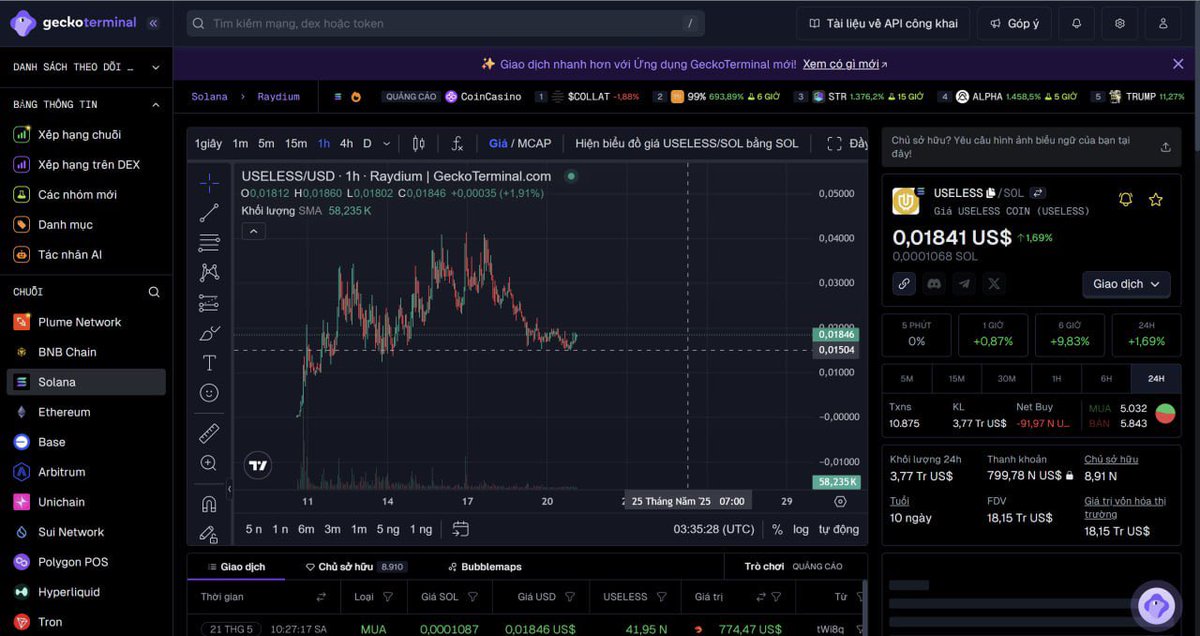1200x636 pixels.
Task: Open the notifications bell in the header
Action: pyautogui.click(x=1076, y=23)
